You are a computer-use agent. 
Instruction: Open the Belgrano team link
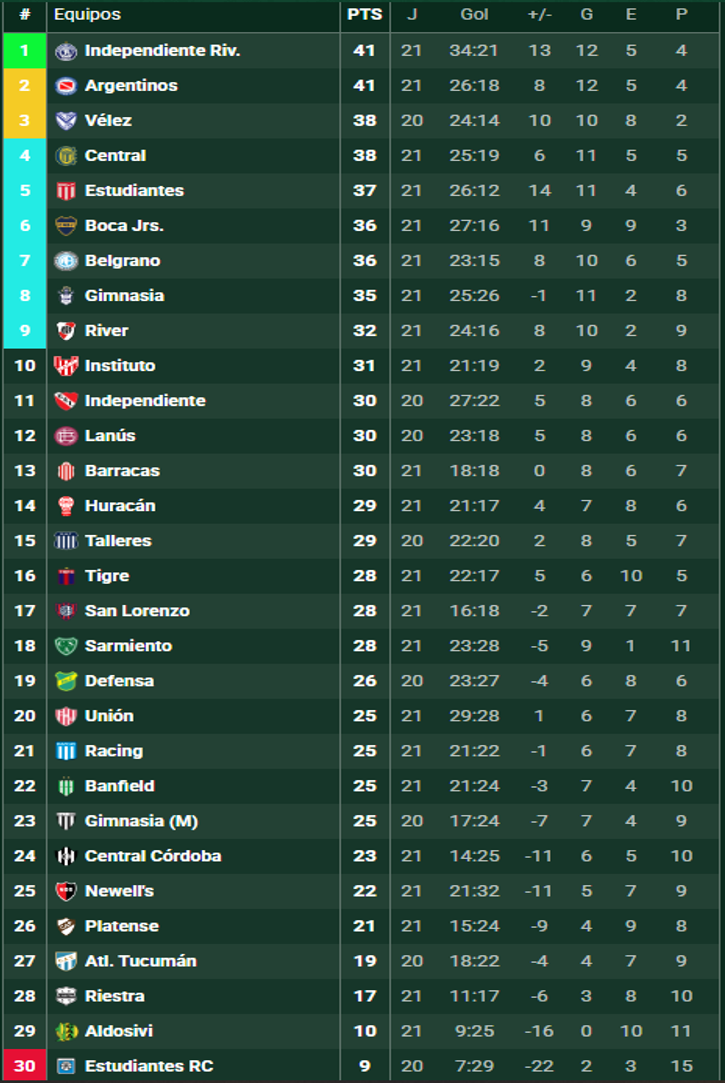click(x=122, y=261)
